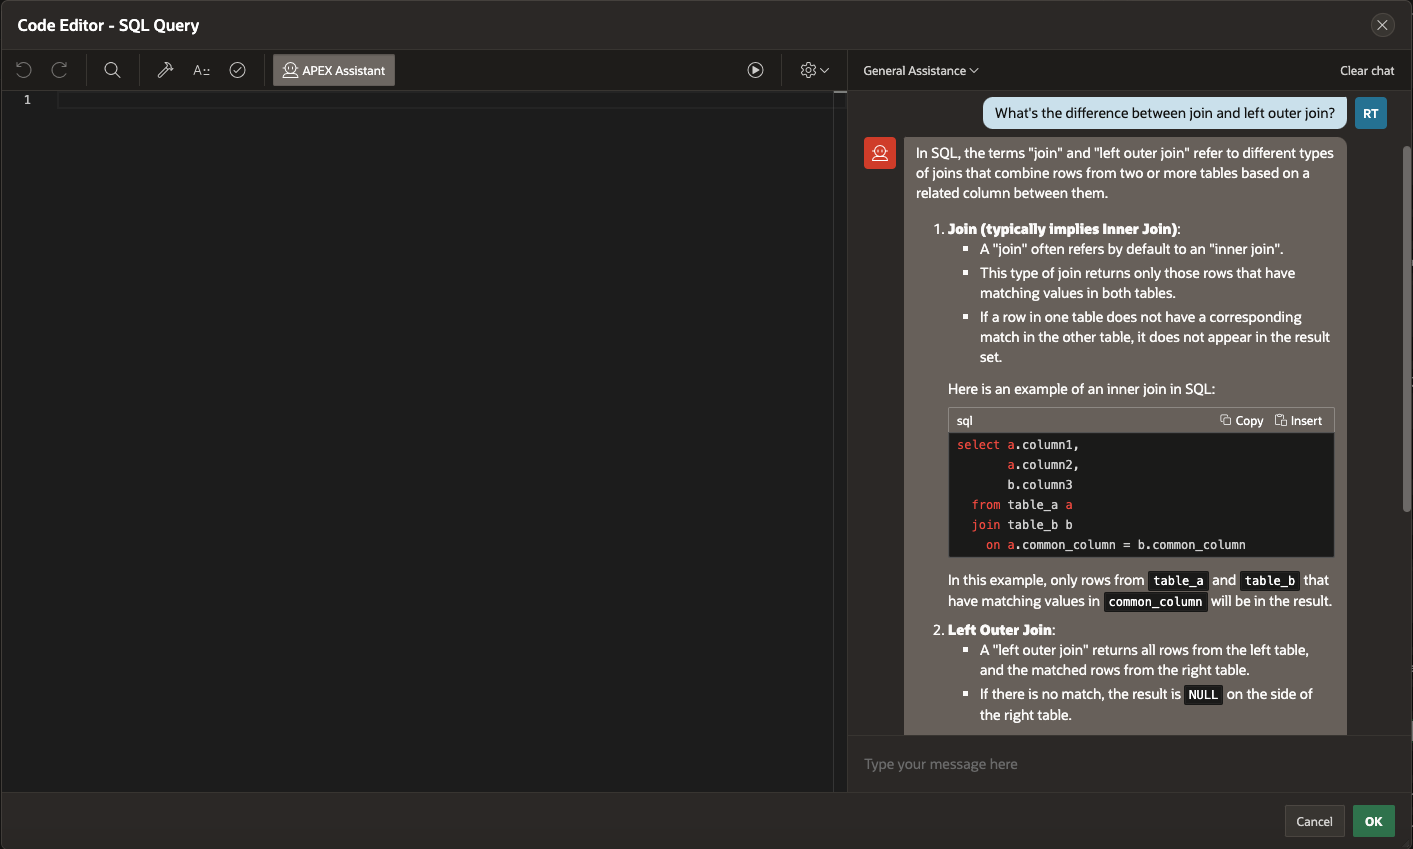
Task: Close the Code Editor dialog
Action: coord(1382,25)
